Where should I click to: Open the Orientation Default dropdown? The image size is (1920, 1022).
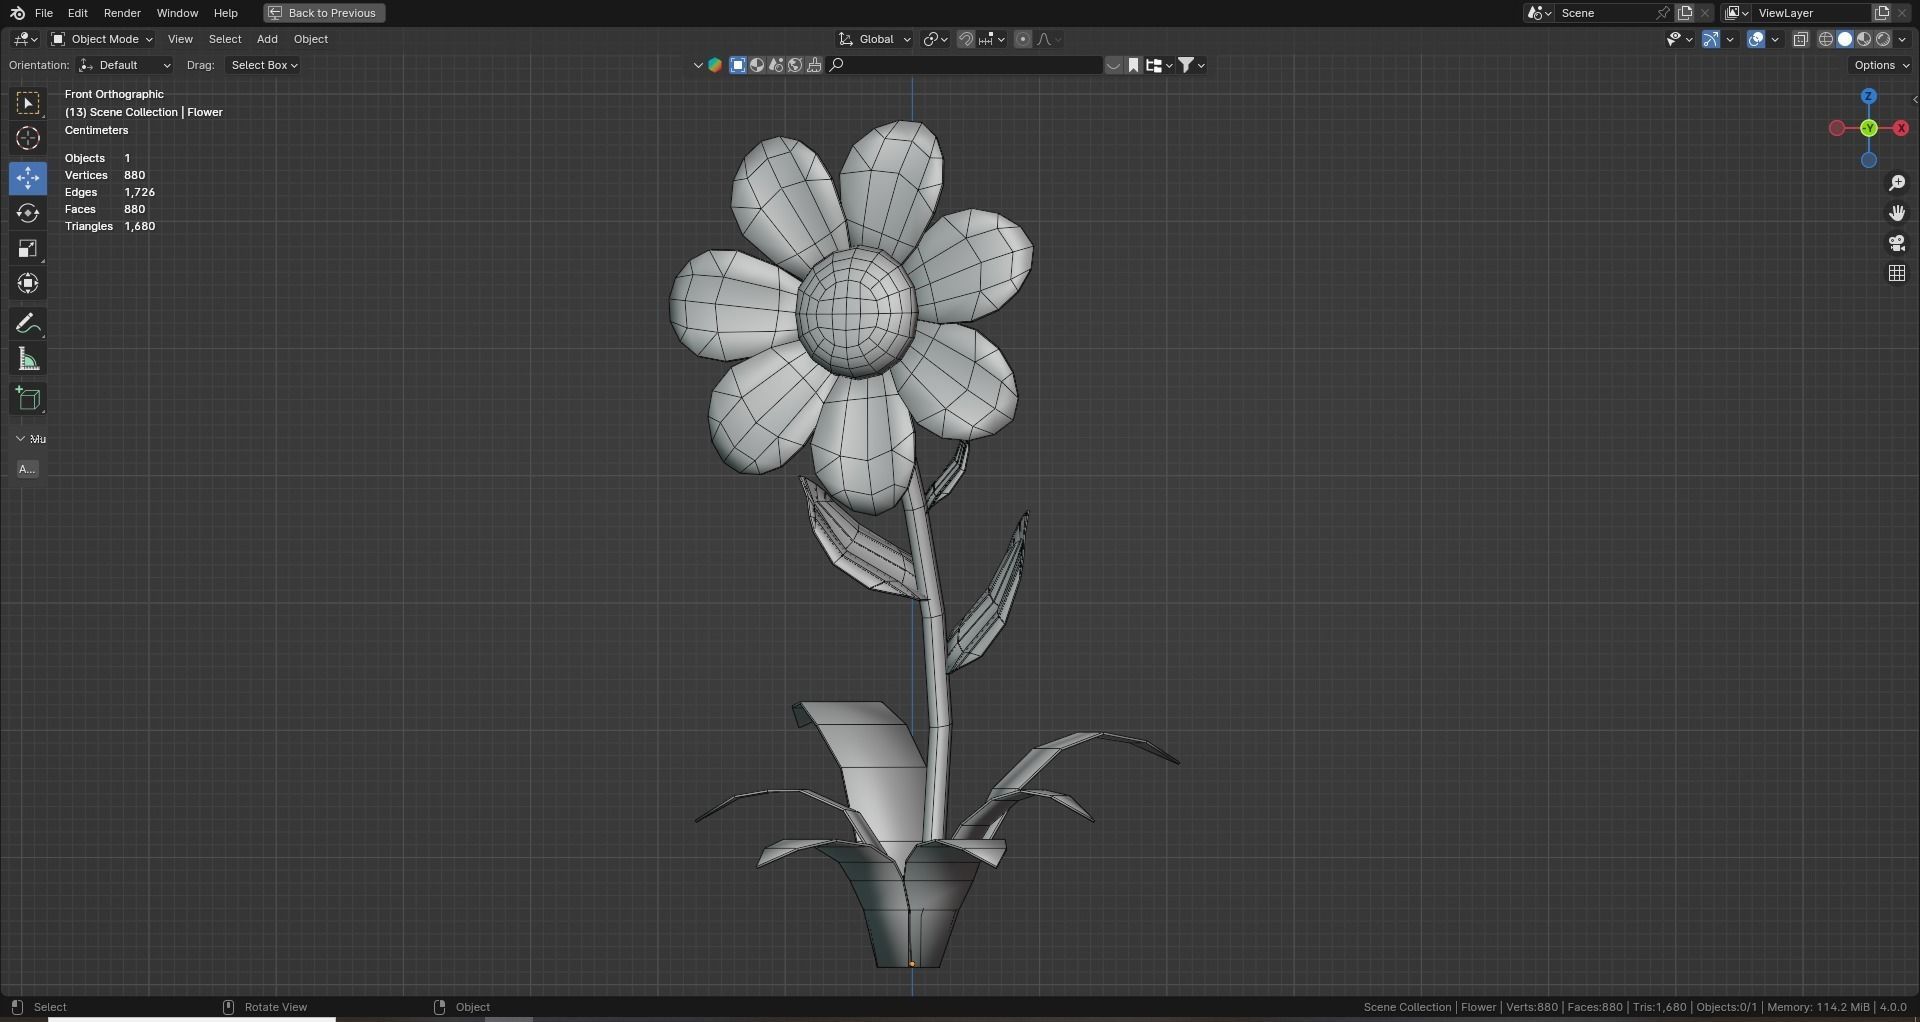click(125, 65)
